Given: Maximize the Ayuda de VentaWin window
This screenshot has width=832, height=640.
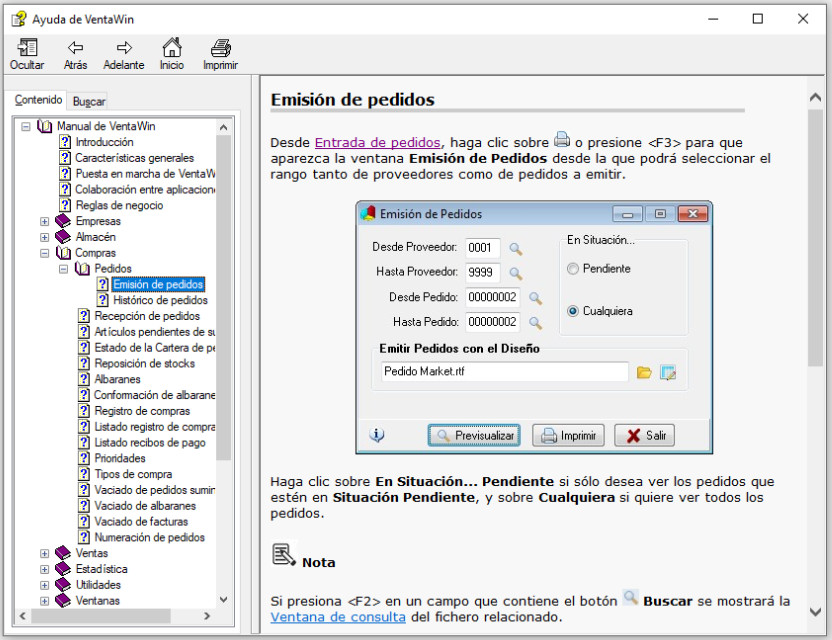Looking at the screenshot, I should tap(758, 19).
